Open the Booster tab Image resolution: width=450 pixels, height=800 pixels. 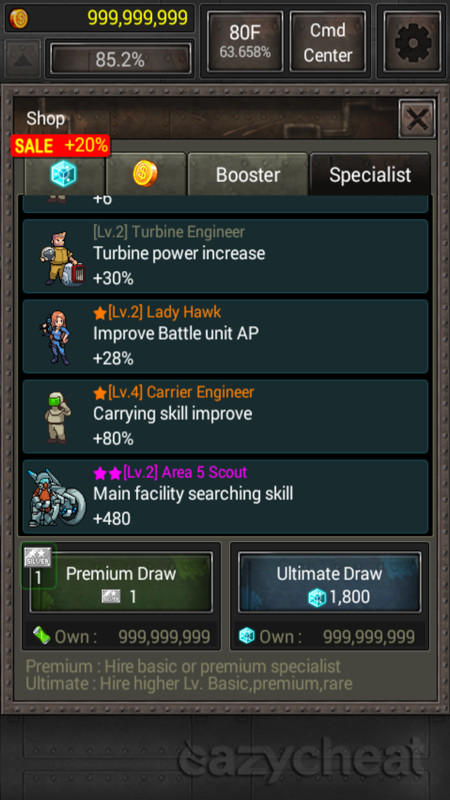pos(247,174)
